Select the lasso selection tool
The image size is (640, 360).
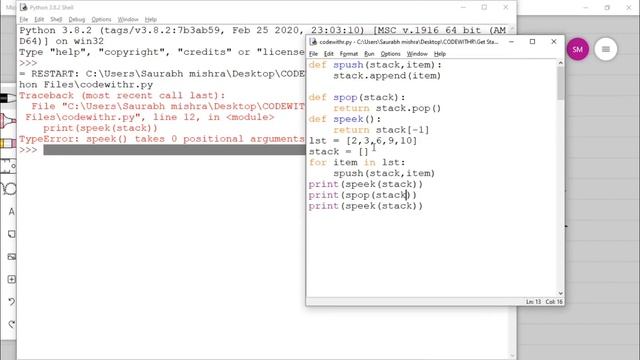[x=9, y=189]
